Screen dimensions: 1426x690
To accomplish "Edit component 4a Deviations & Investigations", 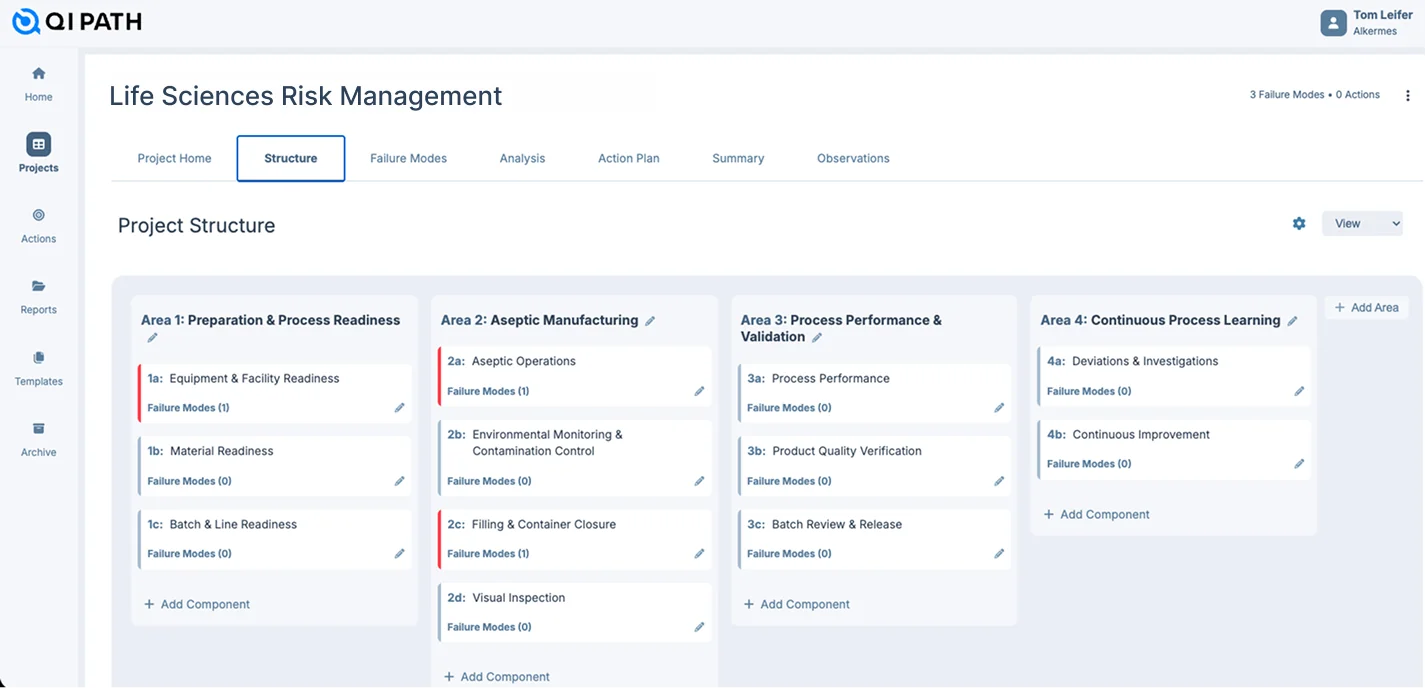I will click(1299, 391).
